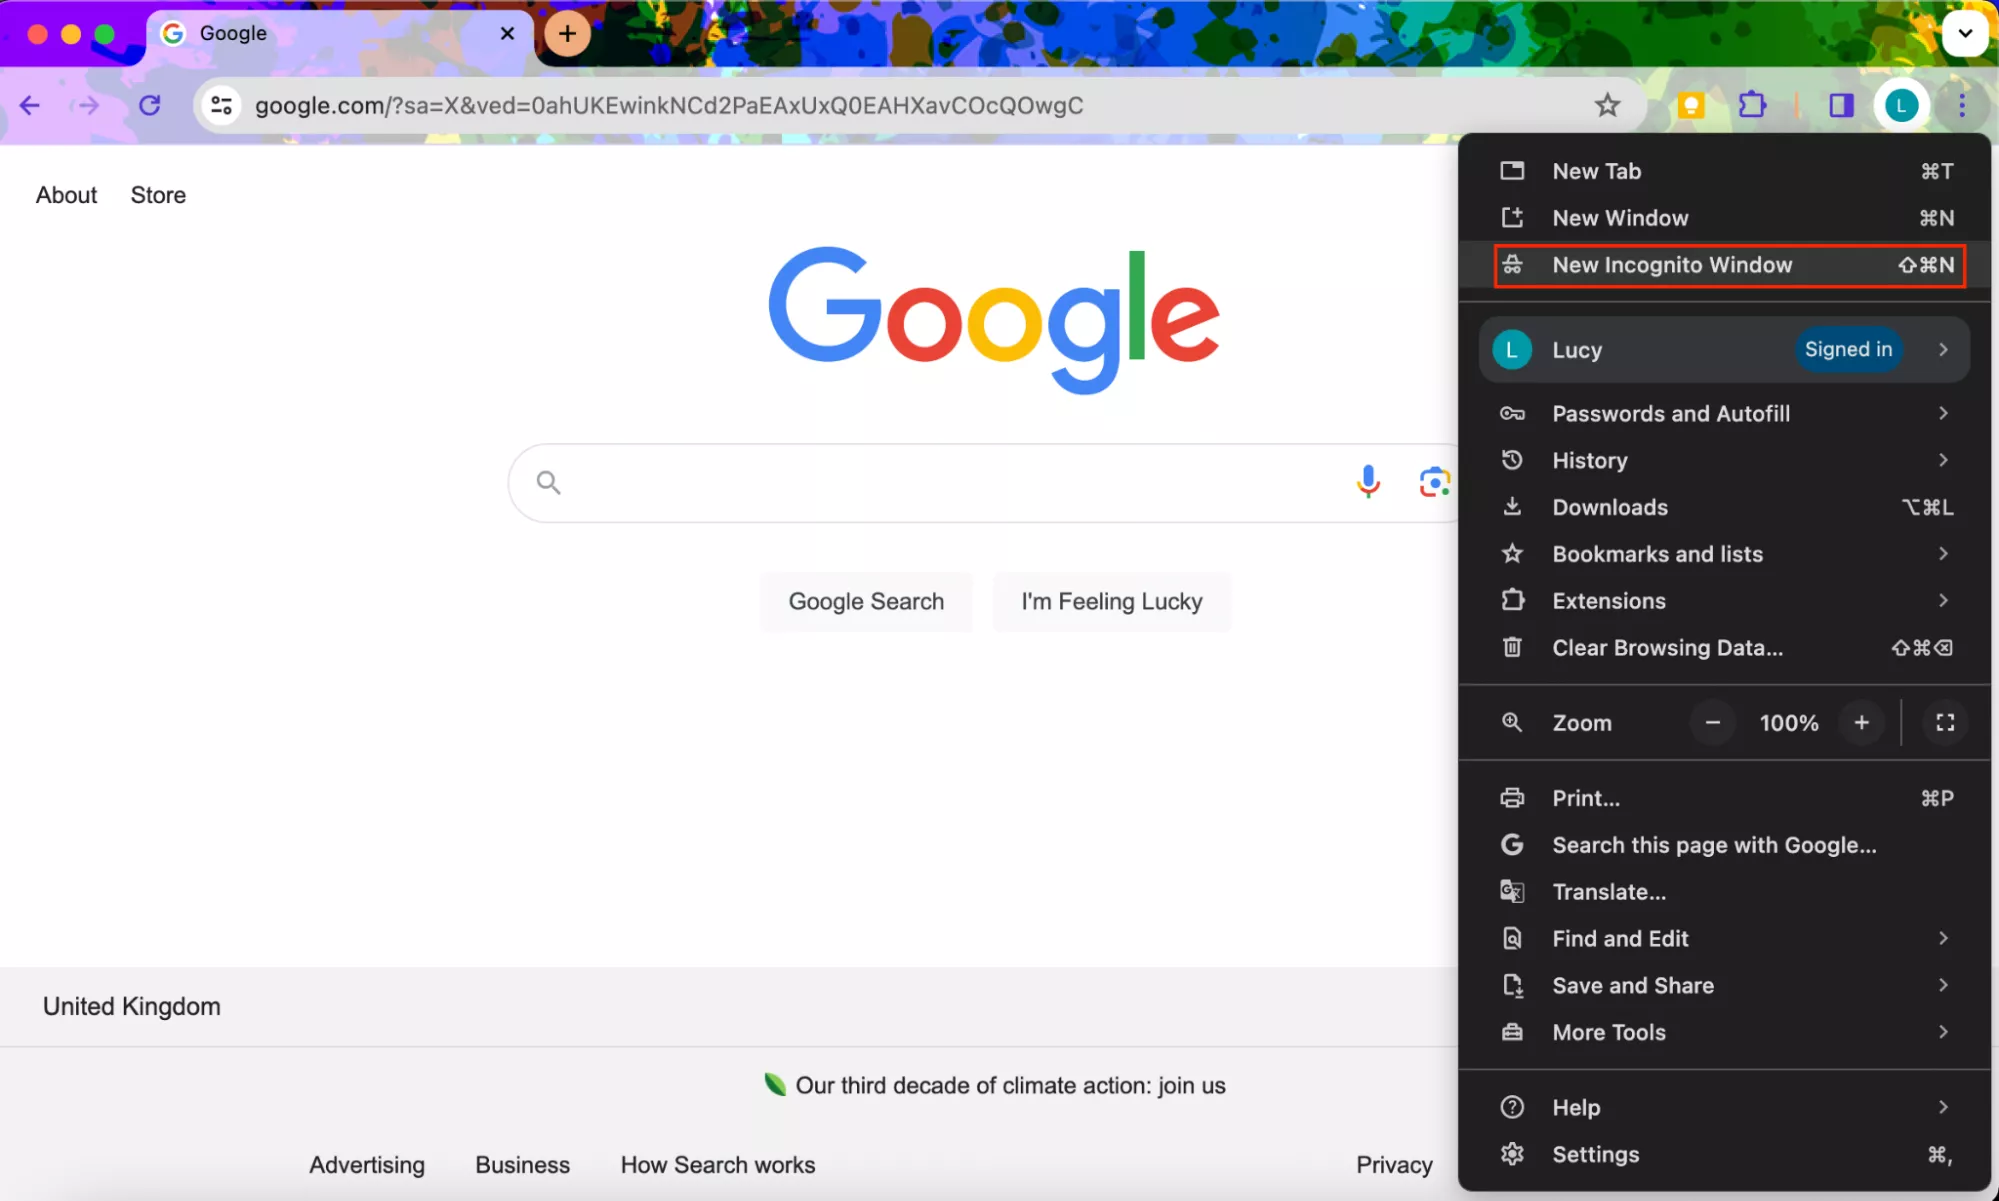Click the reload page icon
This screenshot has height=1201, width=1999.
[150, 105]
